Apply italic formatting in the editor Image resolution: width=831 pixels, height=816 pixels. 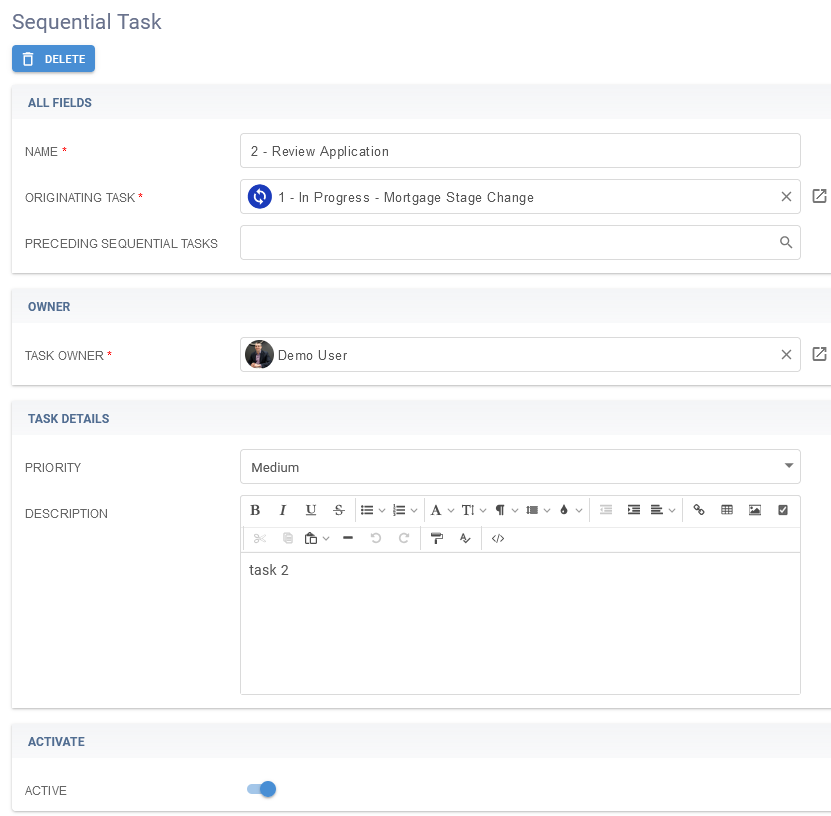click(x=283, y=510)
